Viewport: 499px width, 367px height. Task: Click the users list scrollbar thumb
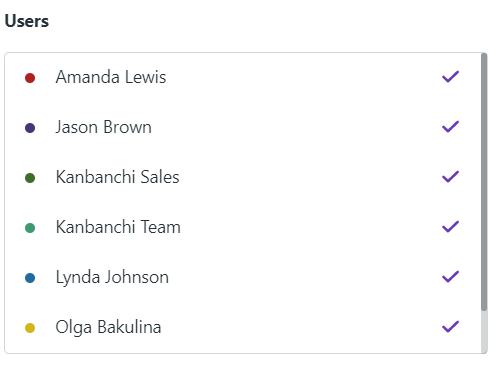[484, 182]
